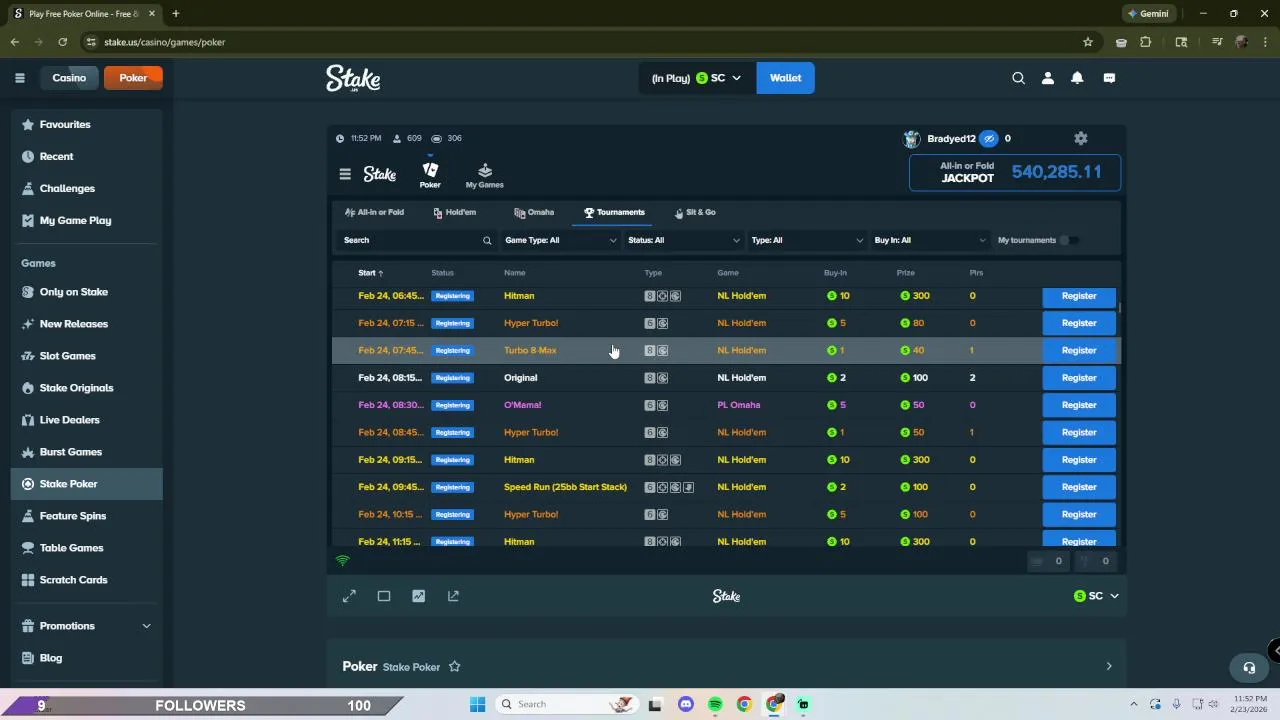This screenshot has width=1280, height=720.
Task: Open support headset icon
Action: pyautogui.click(x=1249, y=667)
